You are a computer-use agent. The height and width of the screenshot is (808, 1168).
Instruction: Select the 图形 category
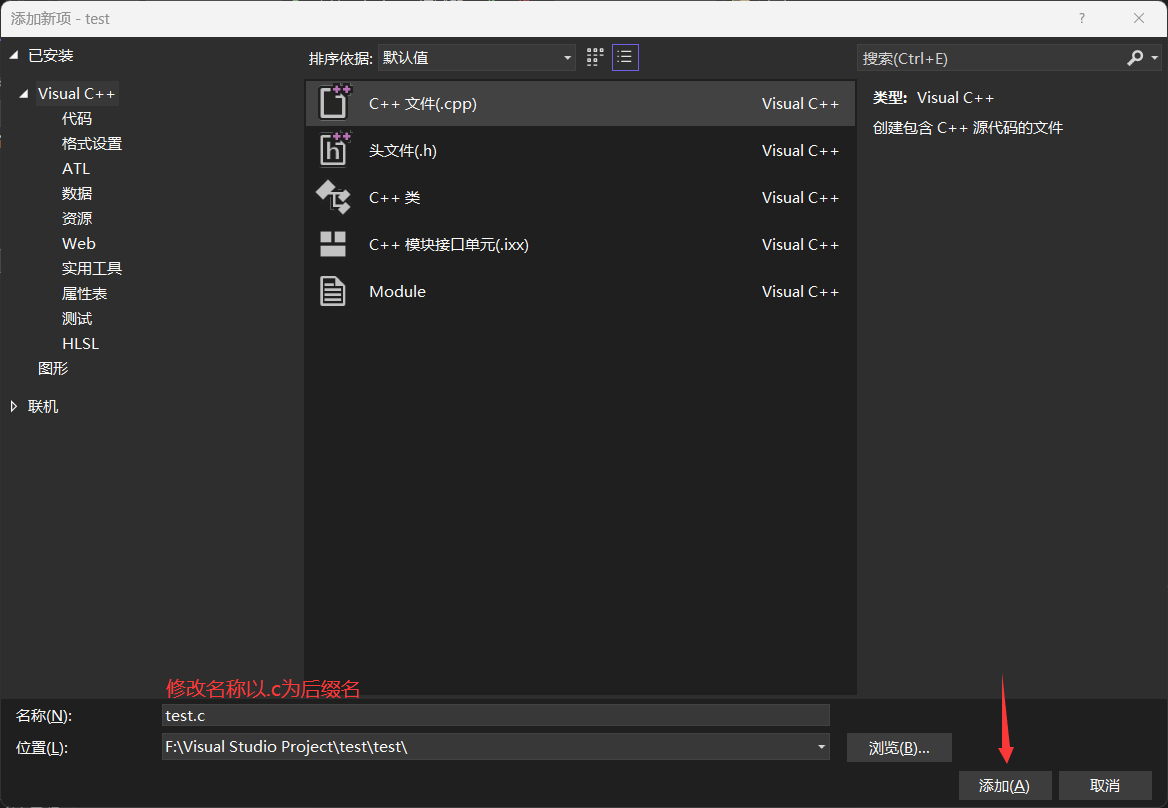click(53, 368)
